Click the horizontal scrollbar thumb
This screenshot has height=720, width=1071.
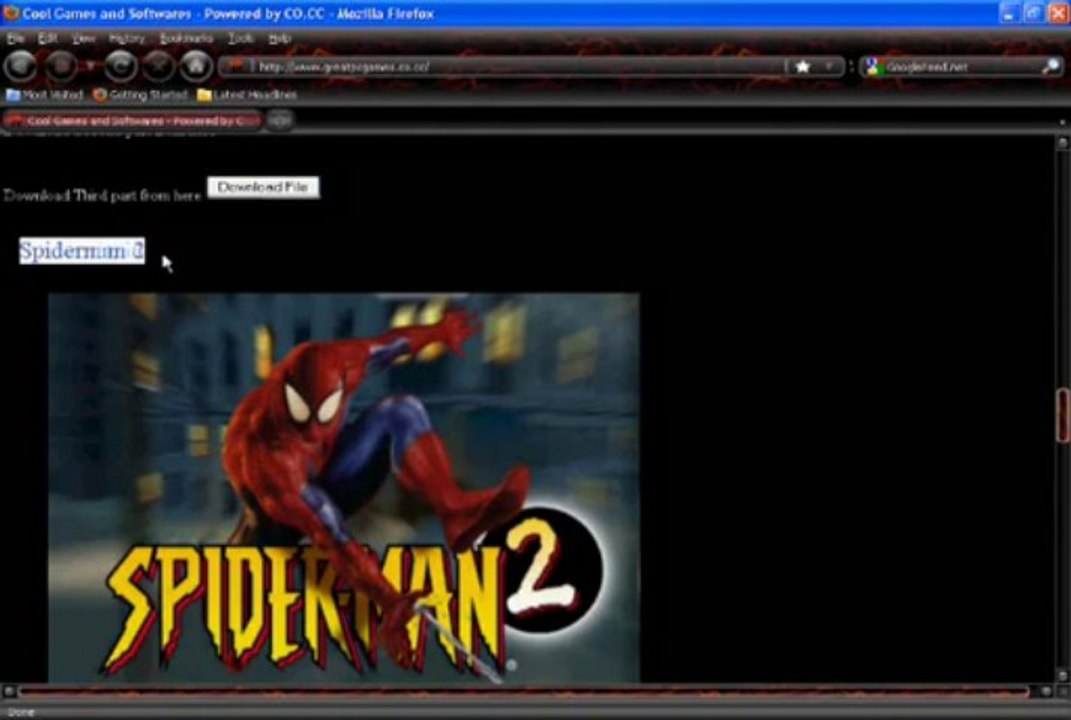point(524,691)
